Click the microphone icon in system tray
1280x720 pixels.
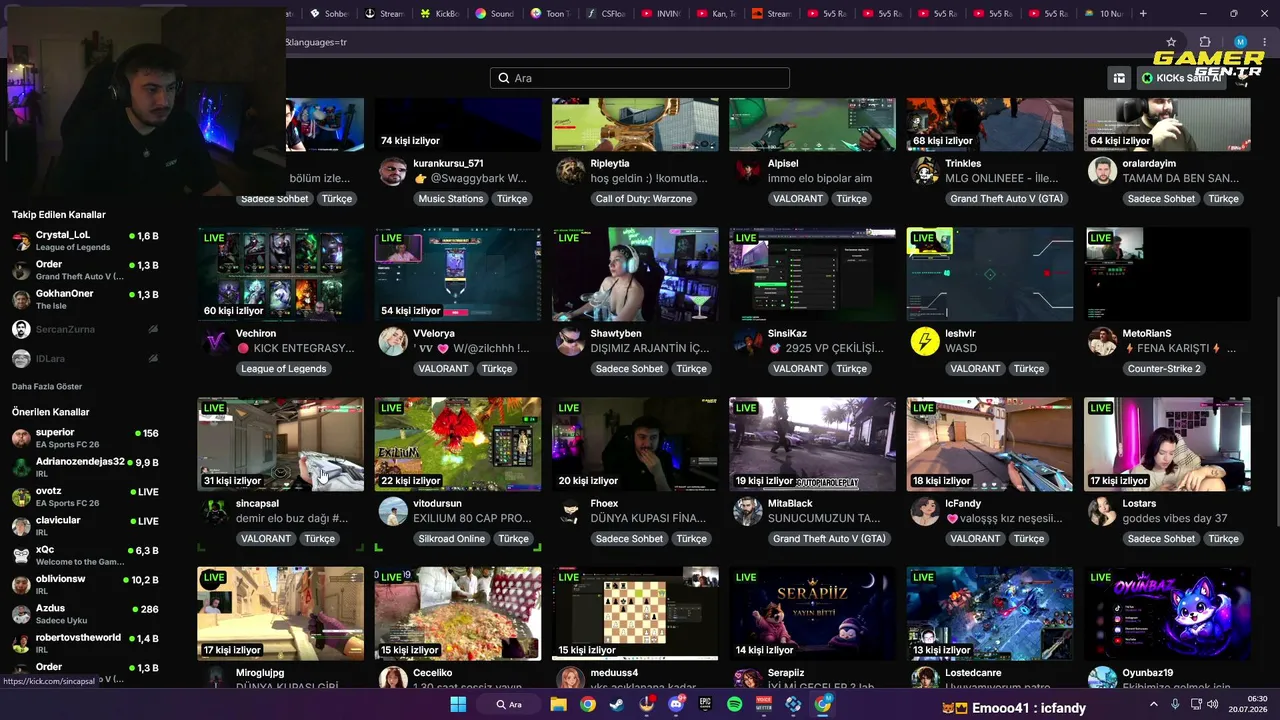click(1175, 704)
